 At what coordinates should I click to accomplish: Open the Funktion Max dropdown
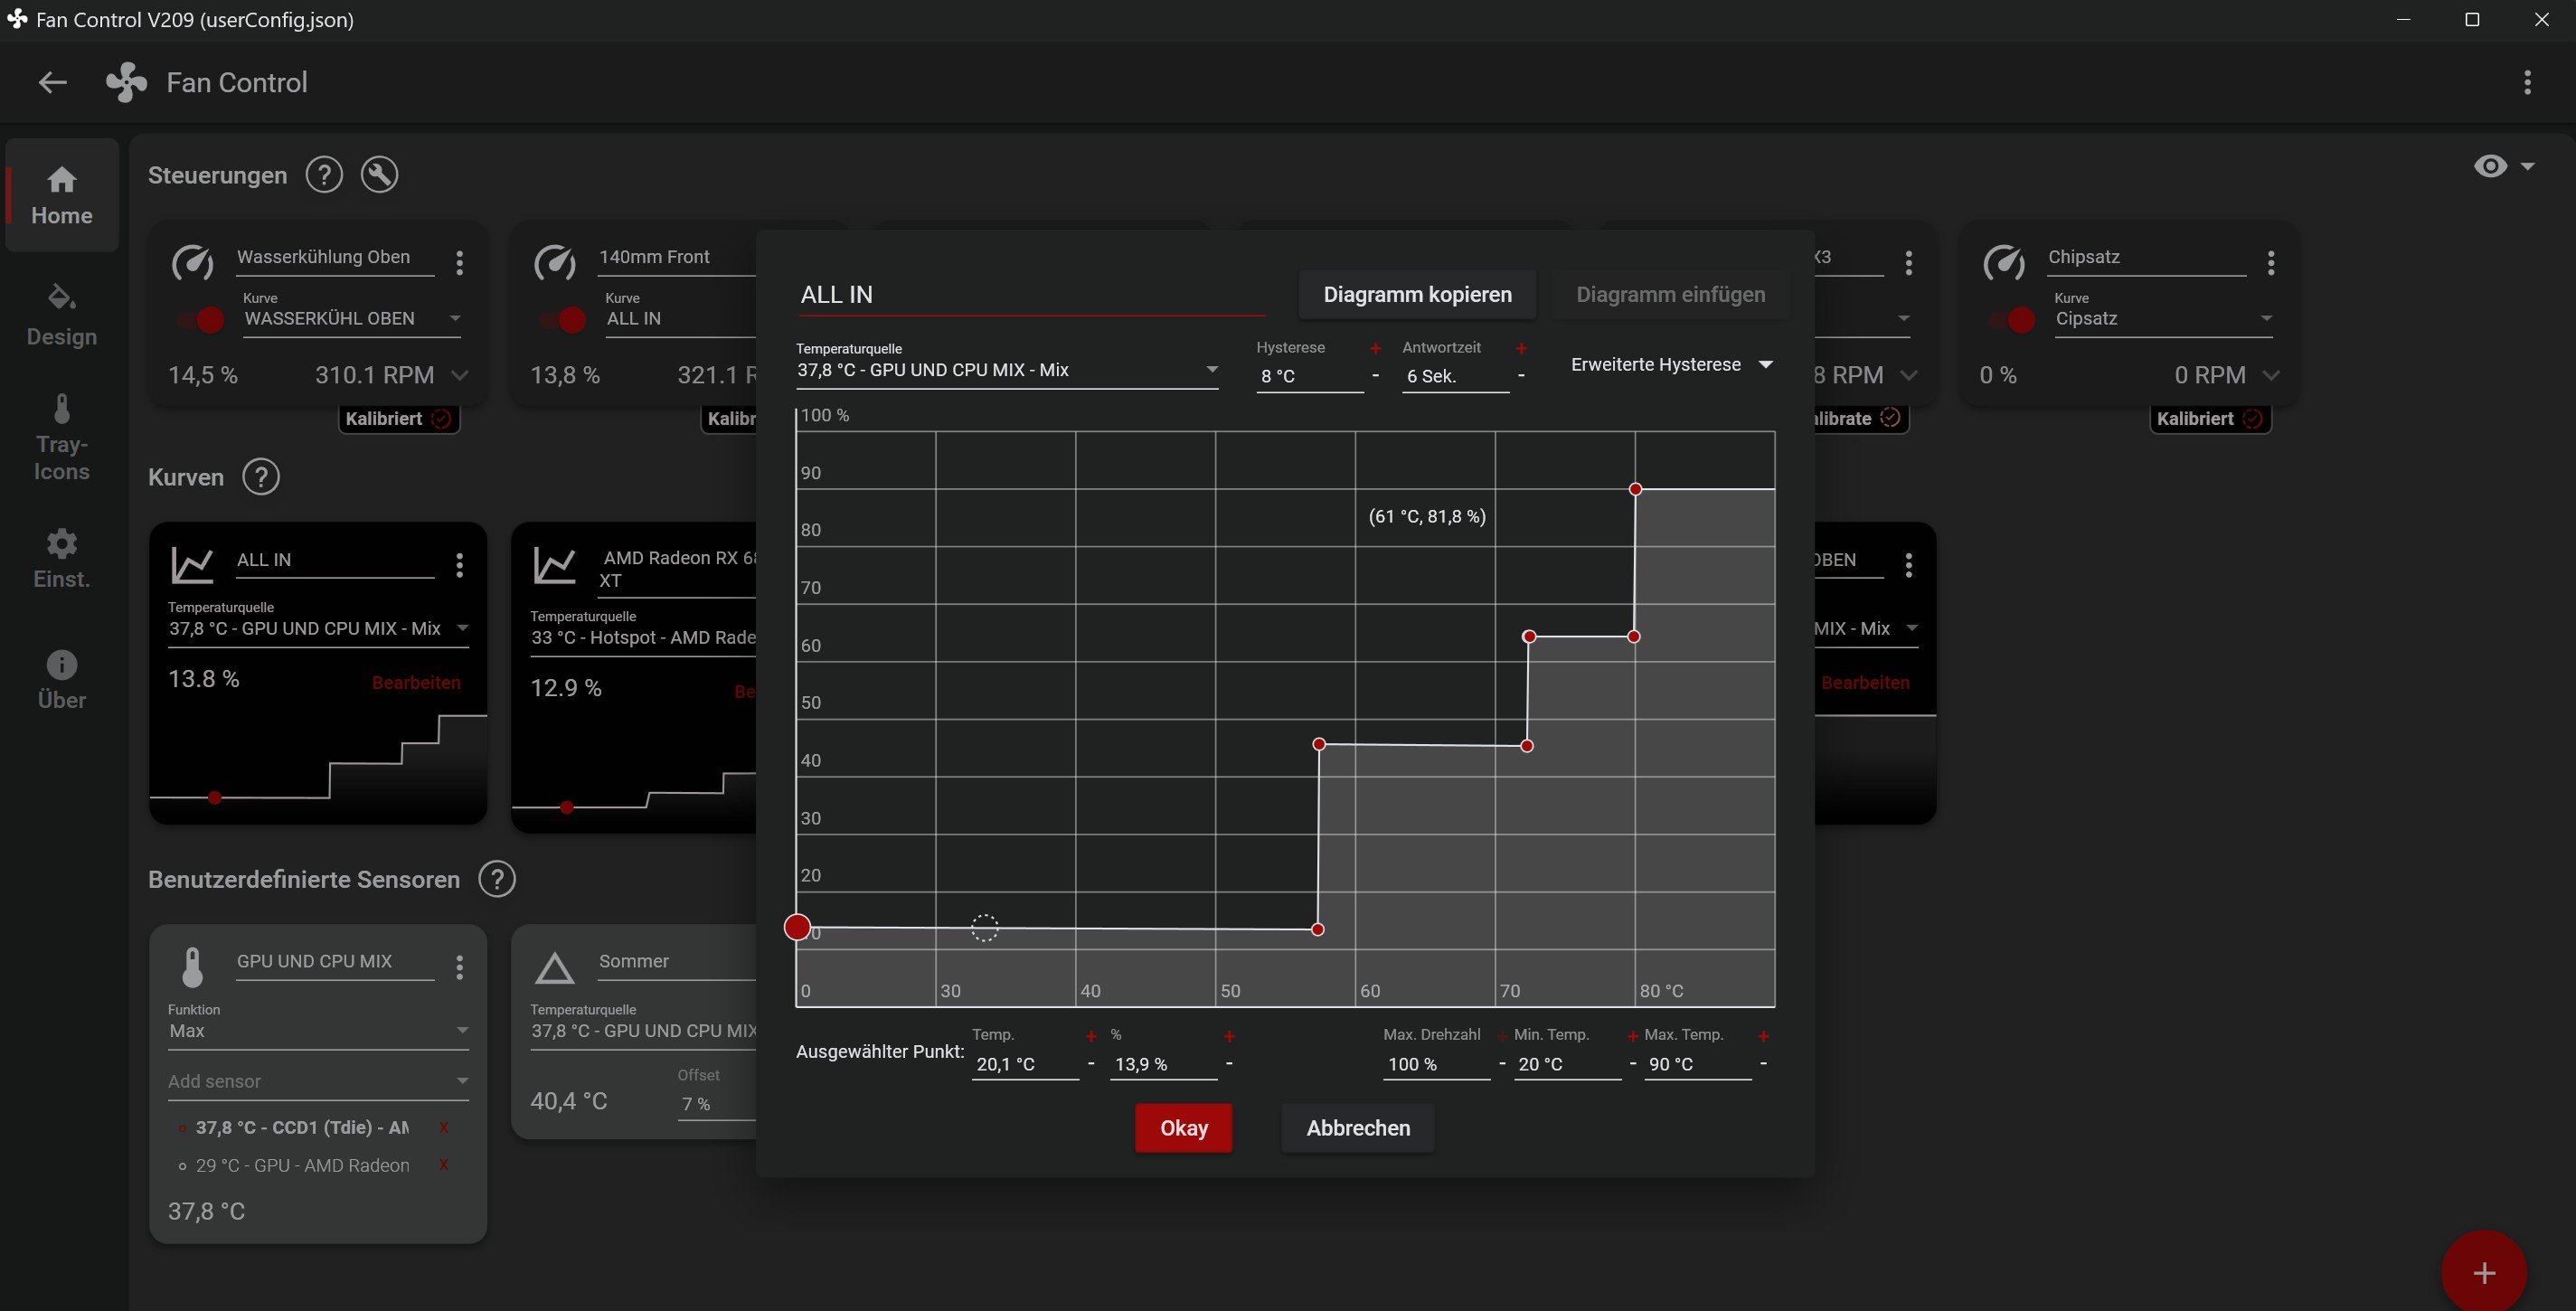318,1031
